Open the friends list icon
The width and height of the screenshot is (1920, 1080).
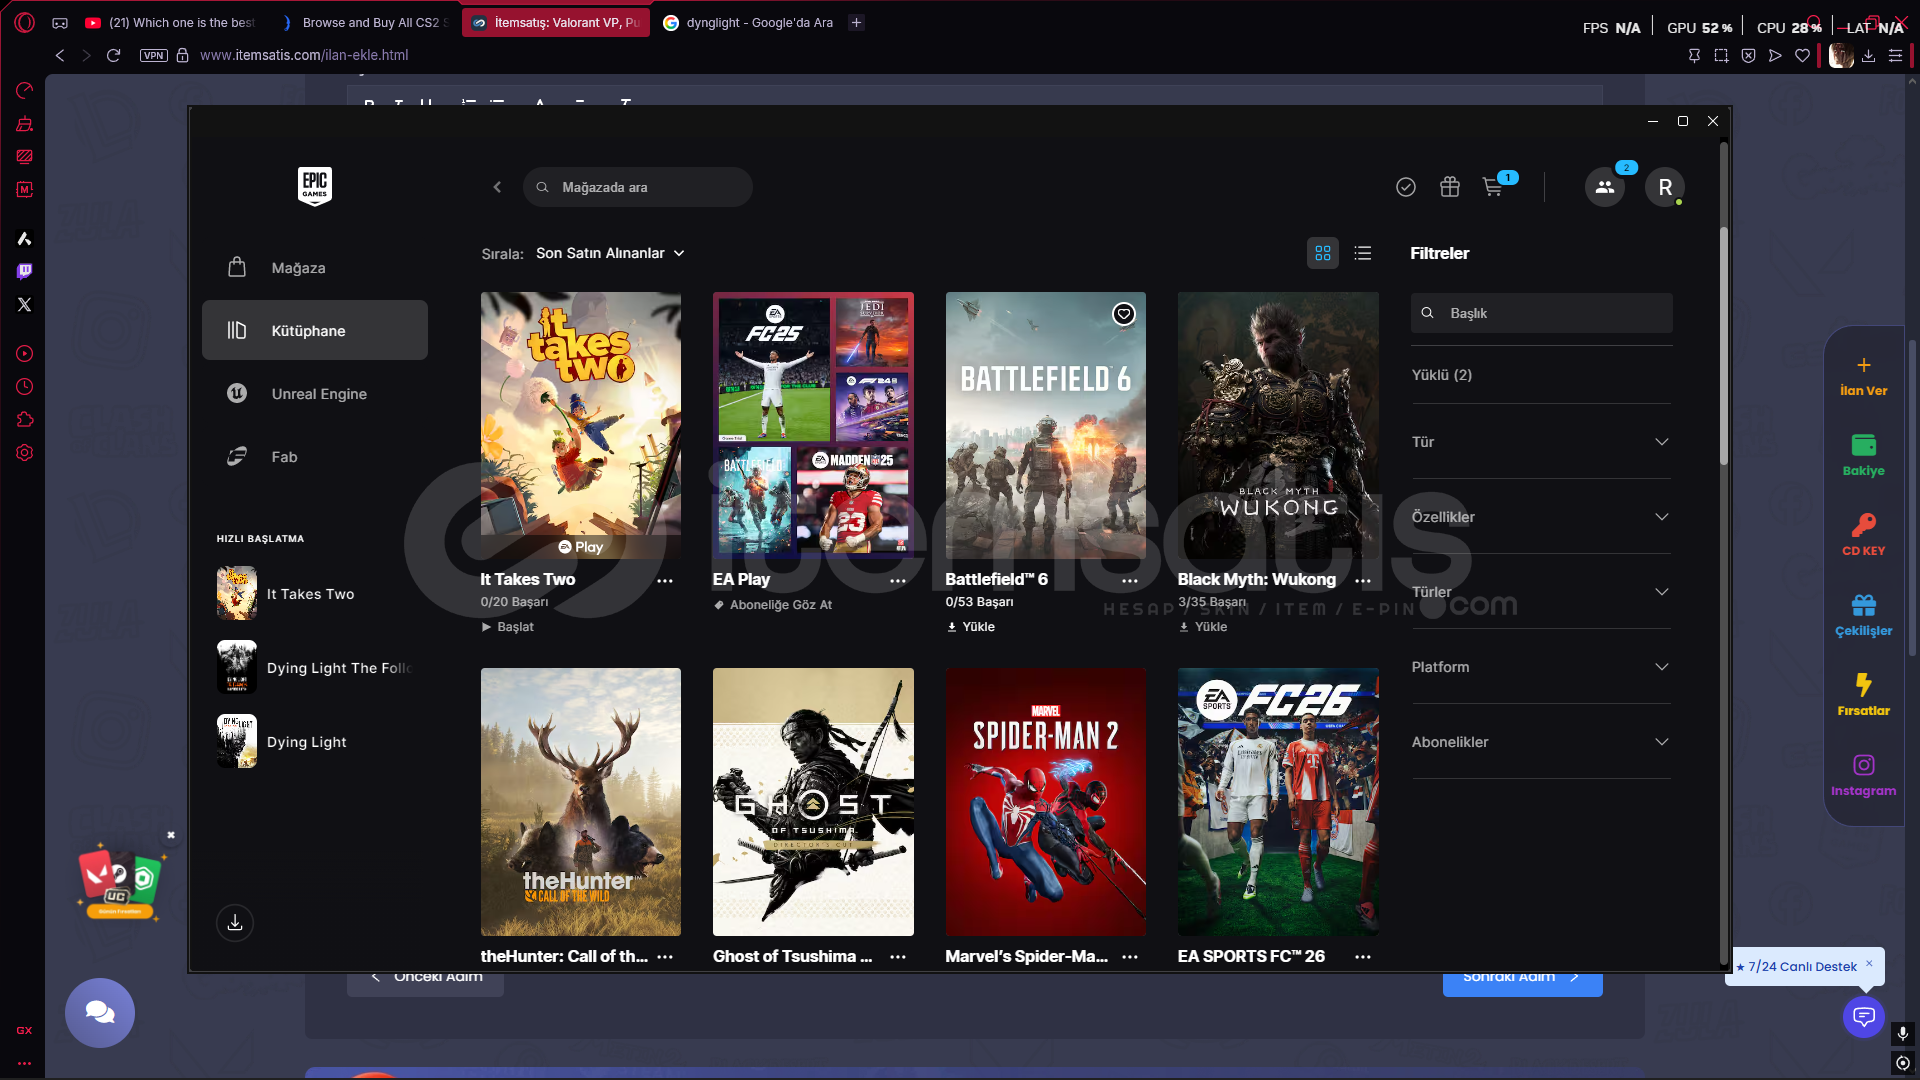tap(1604, 187)
